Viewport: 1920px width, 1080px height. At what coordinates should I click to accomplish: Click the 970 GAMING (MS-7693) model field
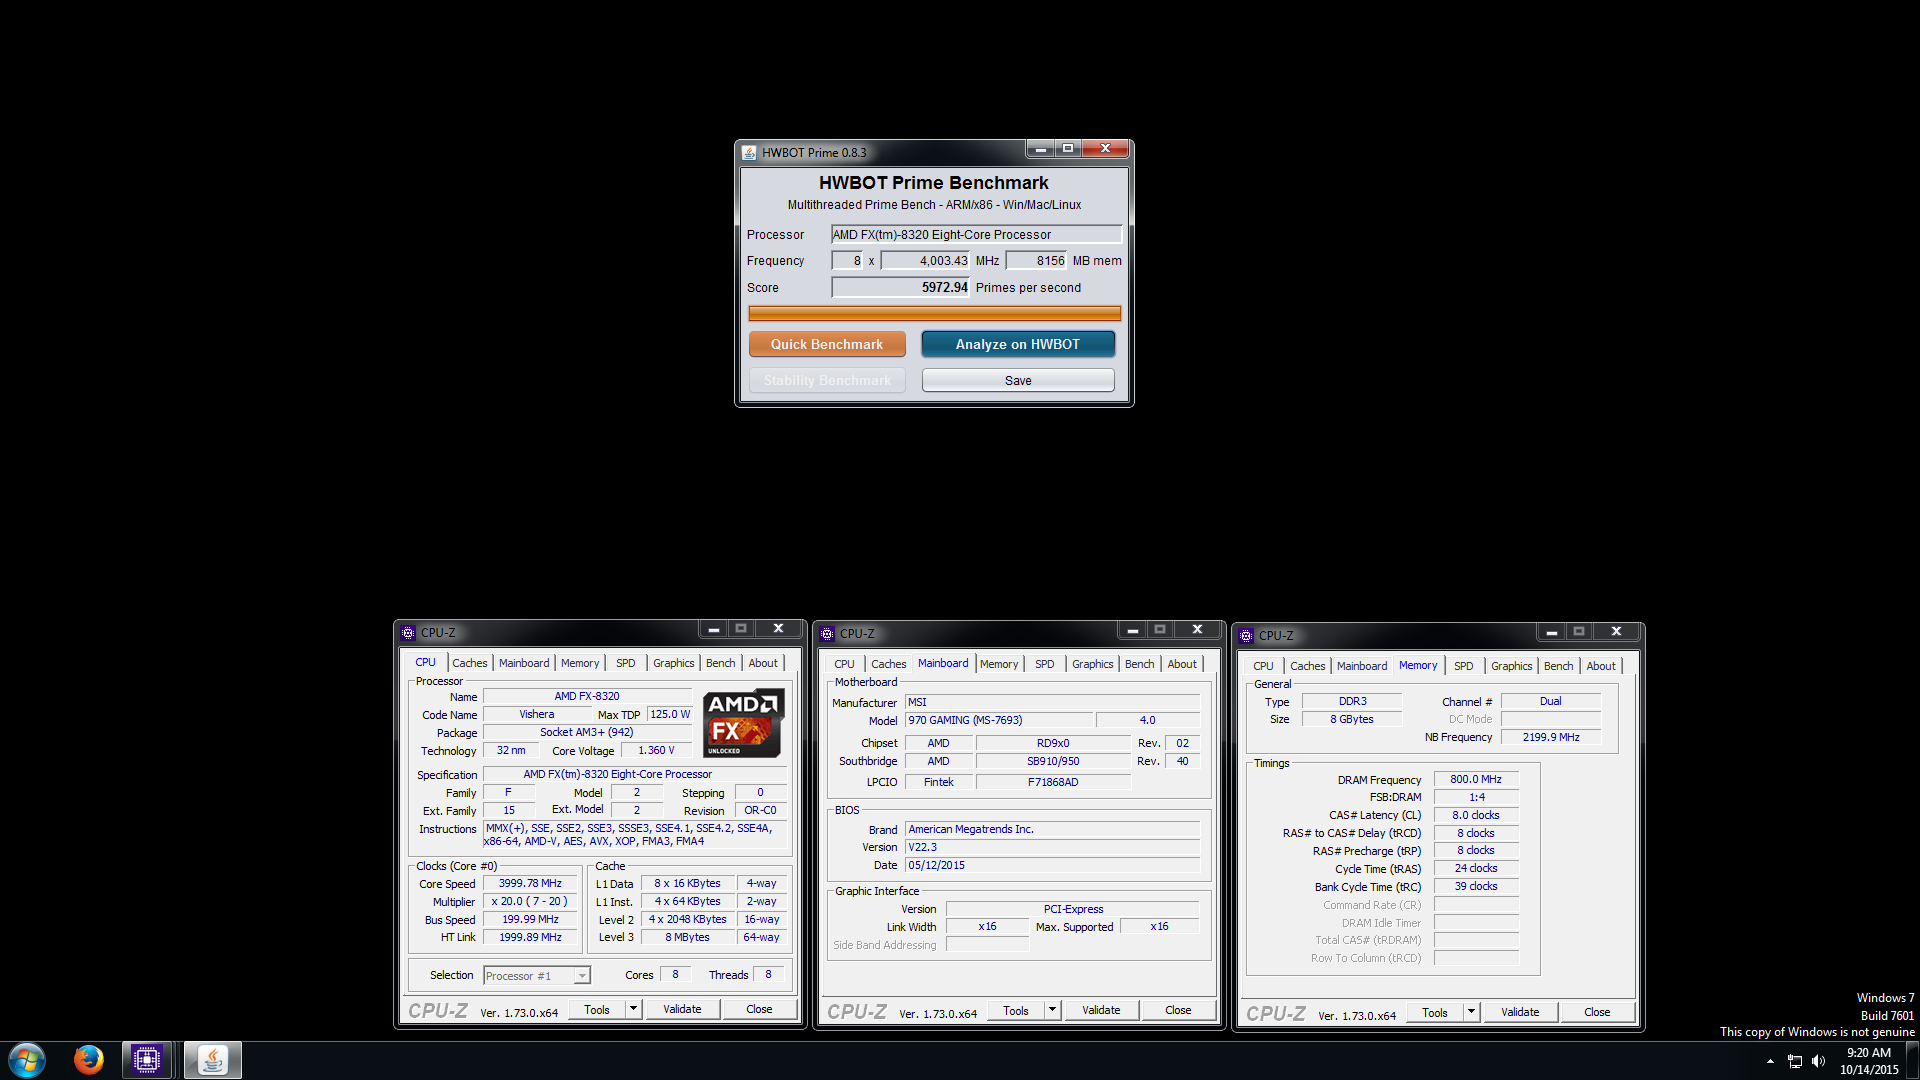tap(998, 721)
